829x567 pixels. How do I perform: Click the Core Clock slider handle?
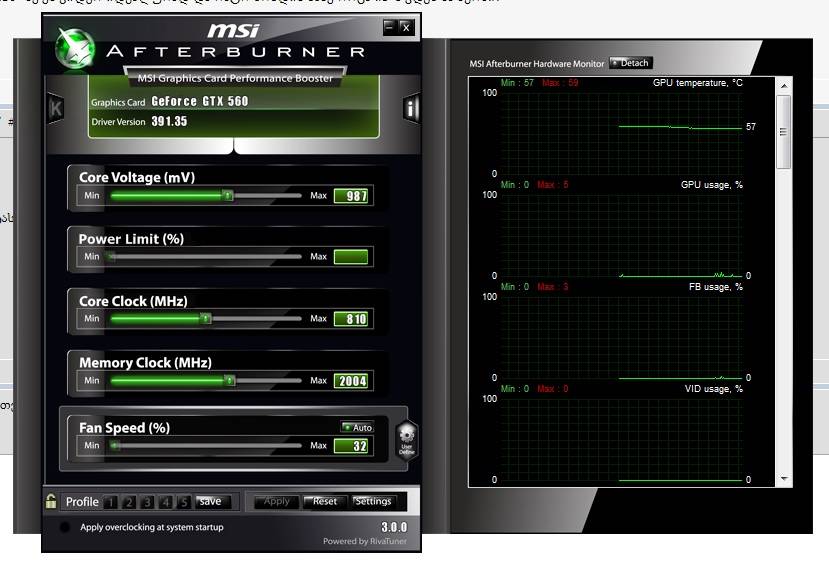[x=206, y=318]
